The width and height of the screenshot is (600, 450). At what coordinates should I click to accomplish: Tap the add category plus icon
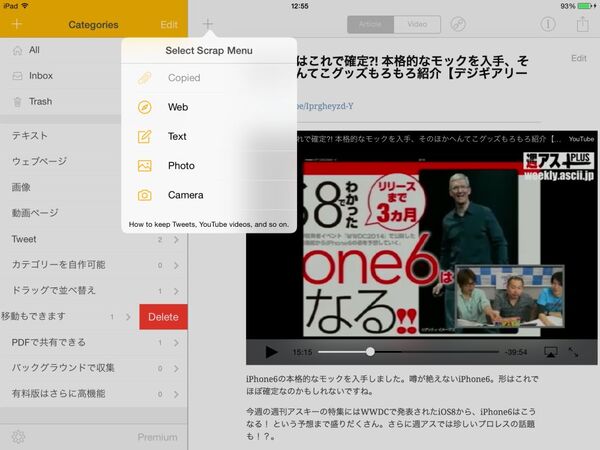17,24
